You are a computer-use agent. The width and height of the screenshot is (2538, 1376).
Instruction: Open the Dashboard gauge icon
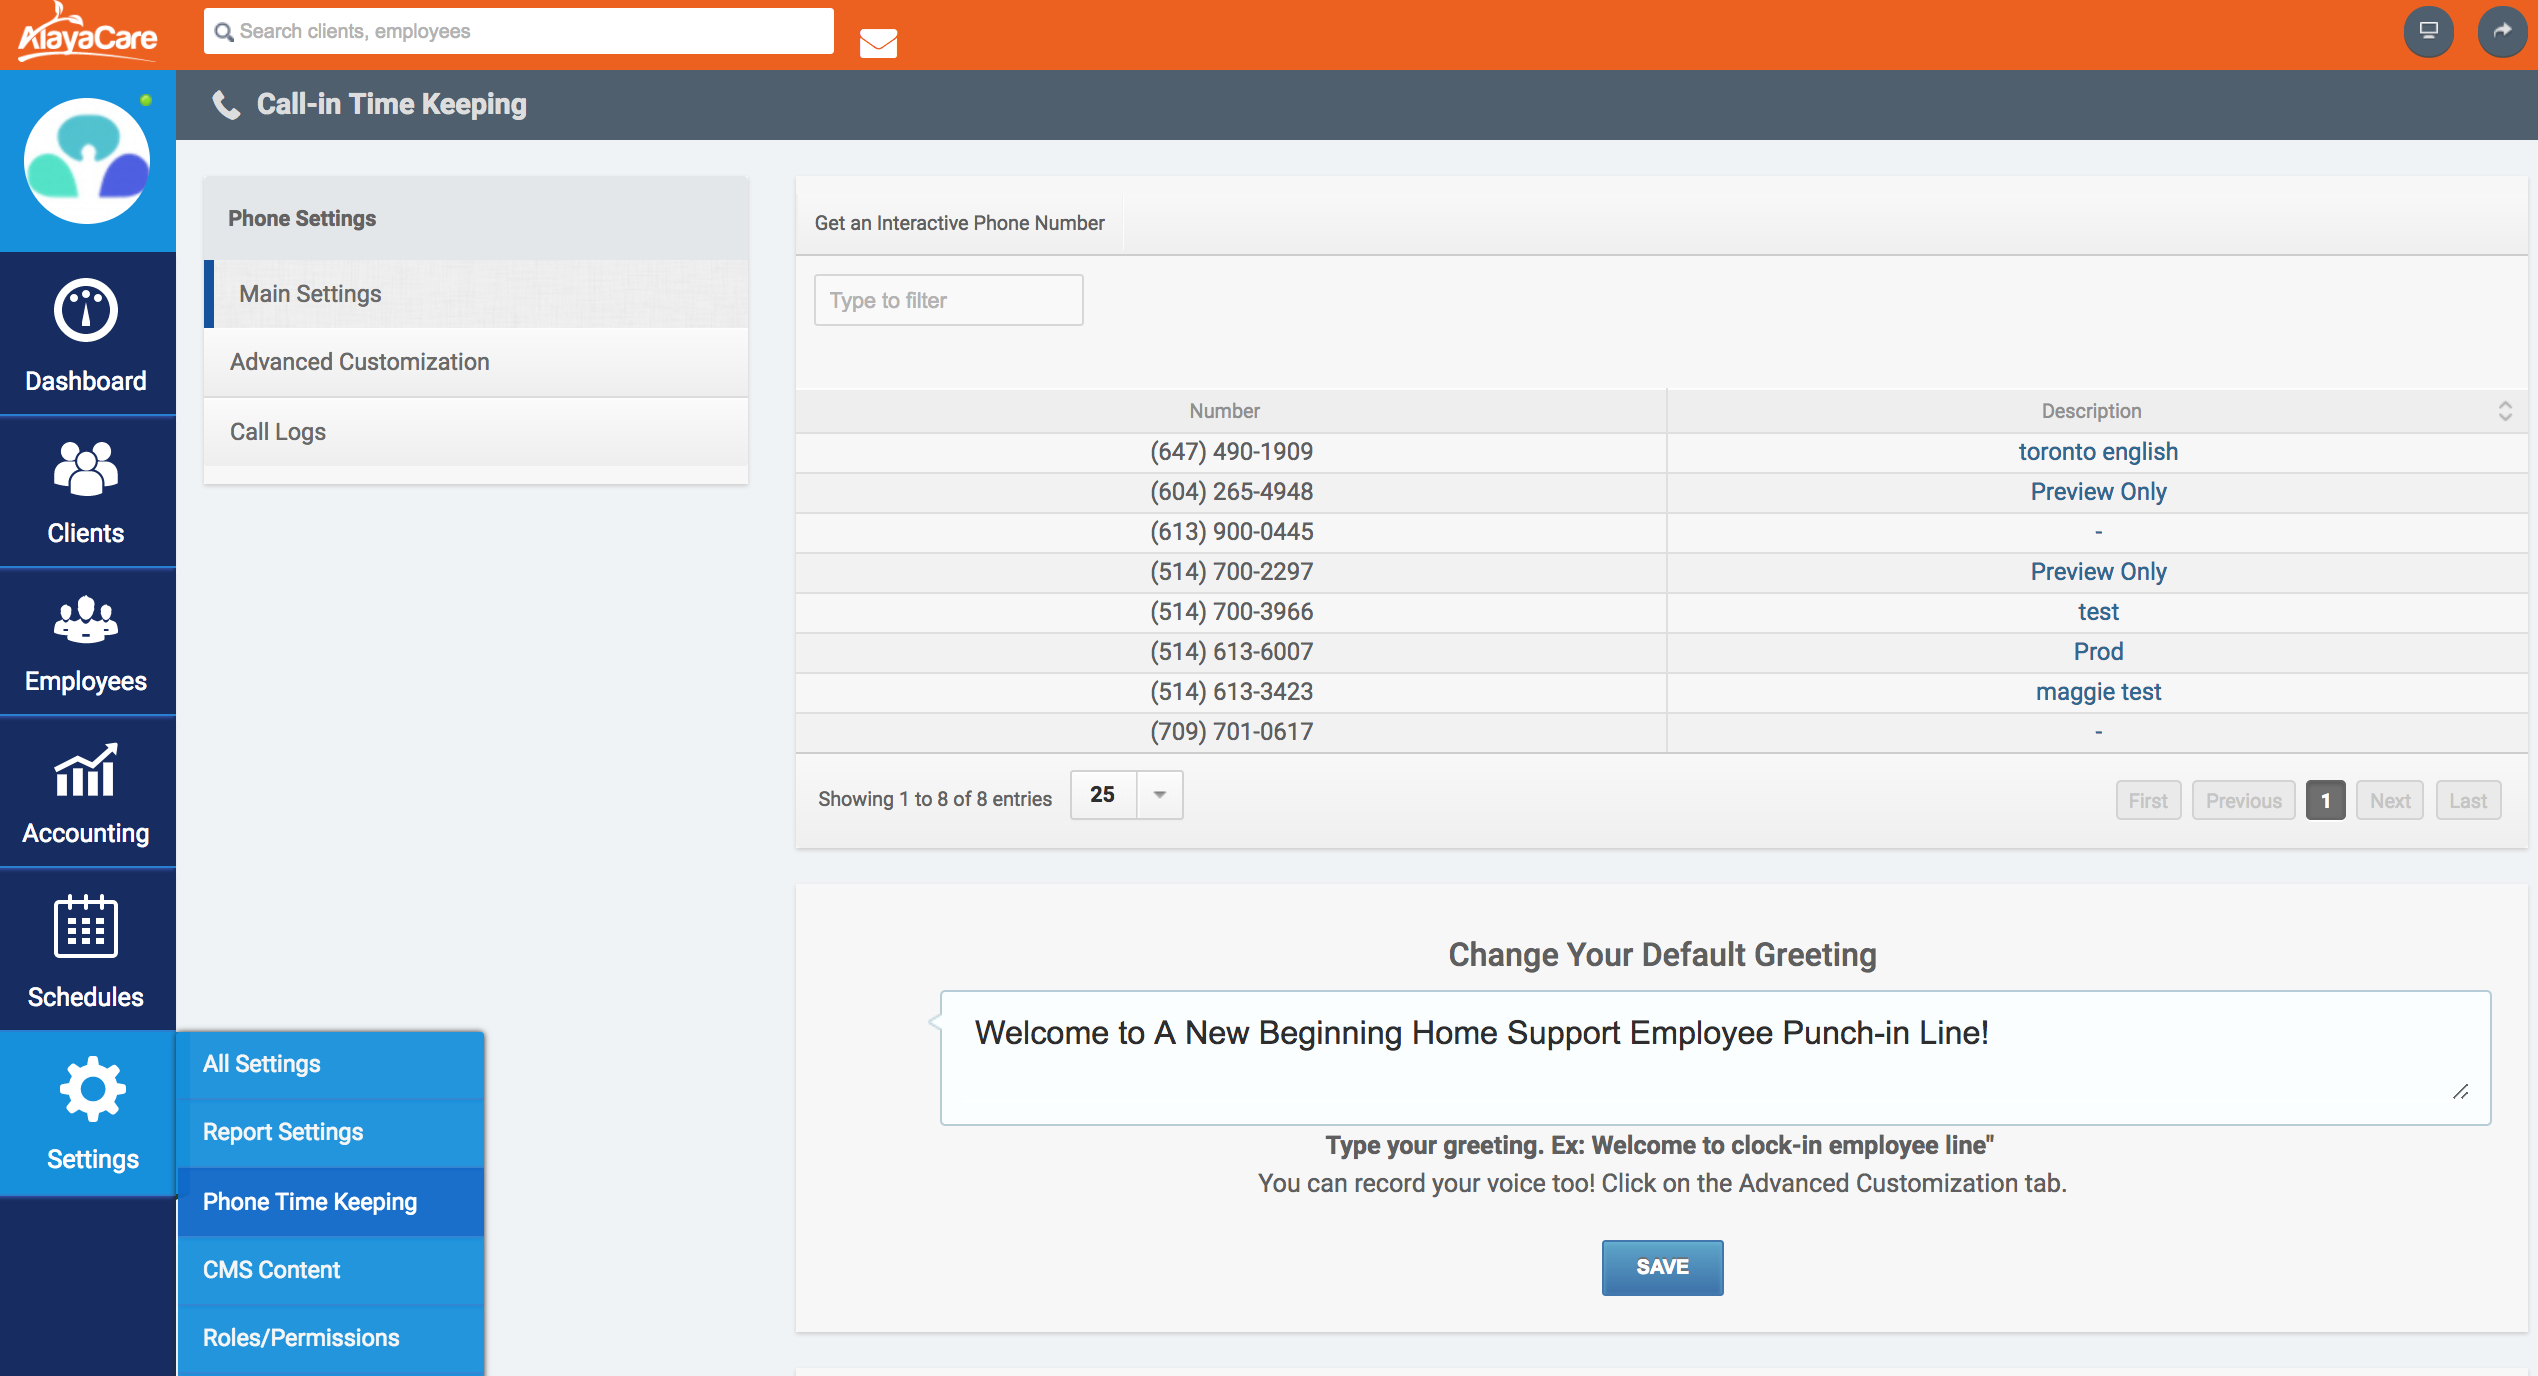coord(86,311)
